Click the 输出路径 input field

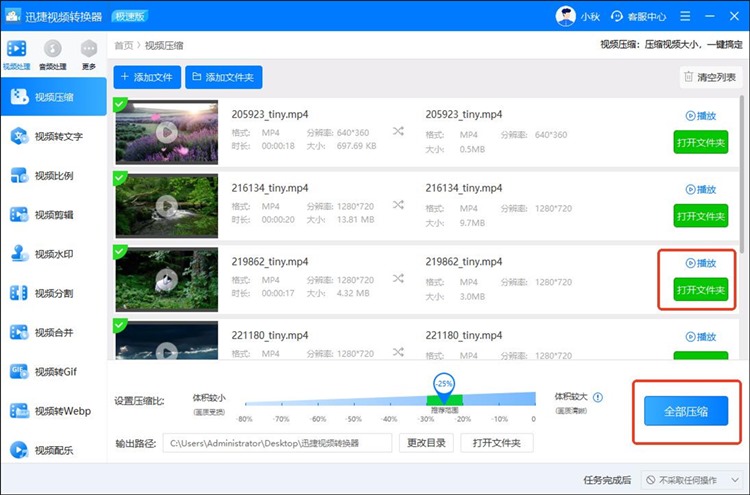277,443
